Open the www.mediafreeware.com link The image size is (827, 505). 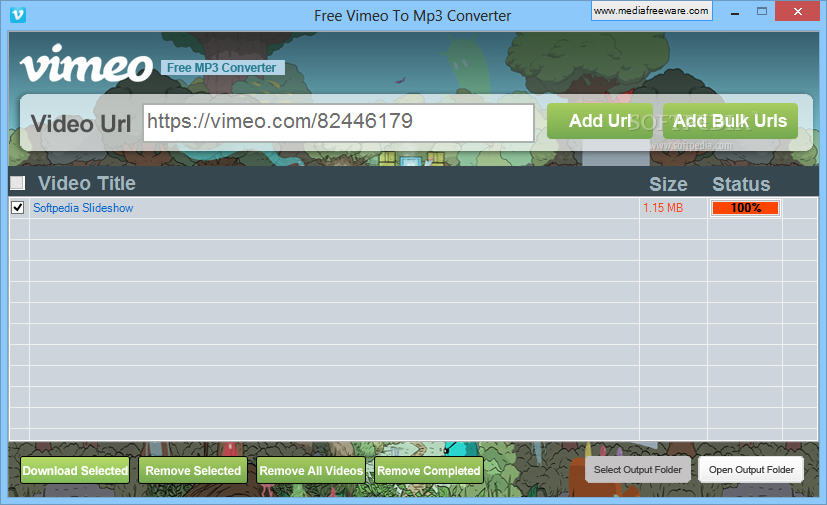651,11
